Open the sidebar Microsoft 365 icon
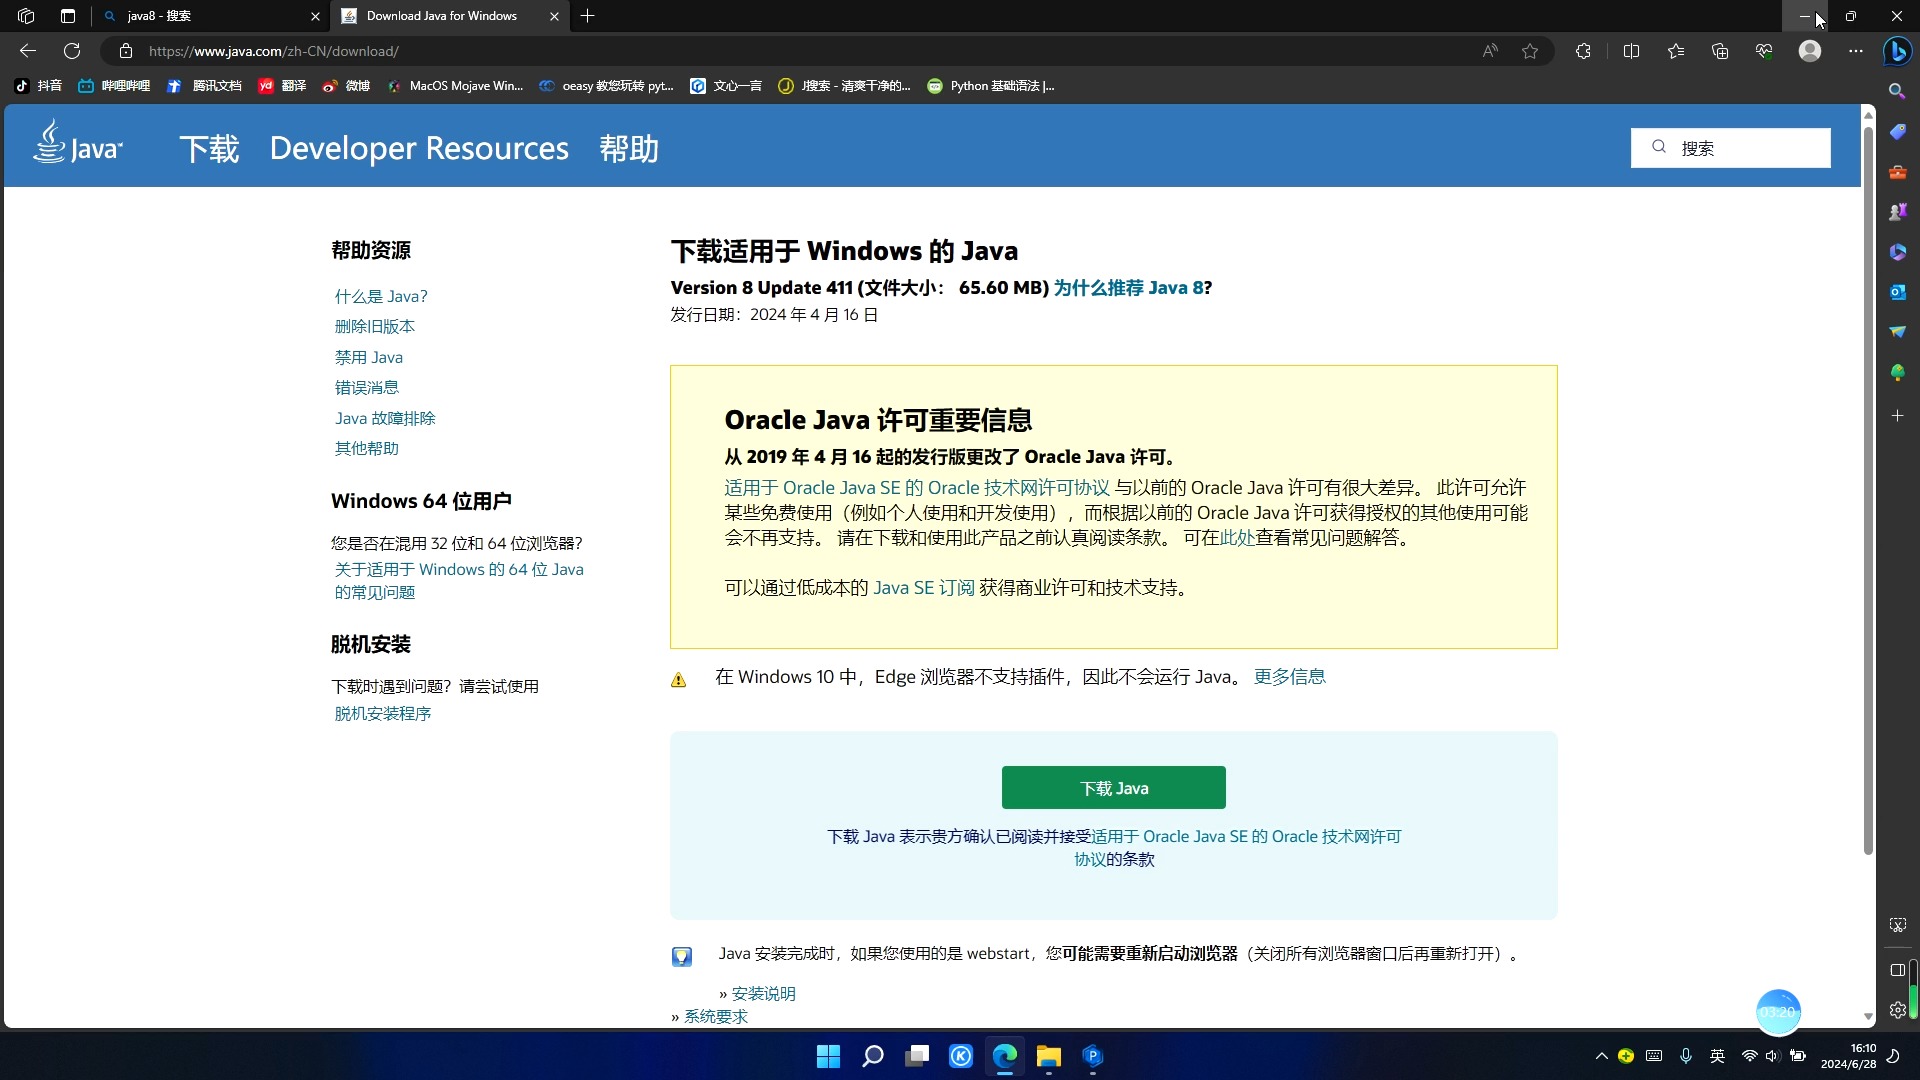Image resolution: width=1920 pixels, height=1080 pixels. pos(1897,252)
